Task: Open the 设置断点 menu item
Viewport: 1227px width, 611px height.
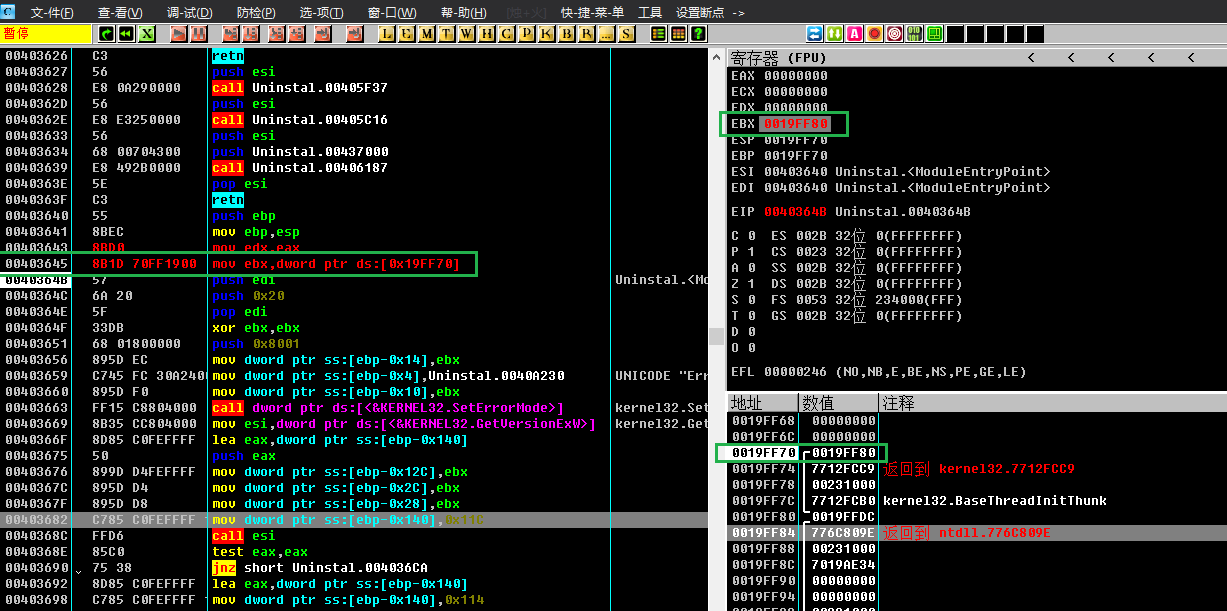Action: [x=710, y=13]
